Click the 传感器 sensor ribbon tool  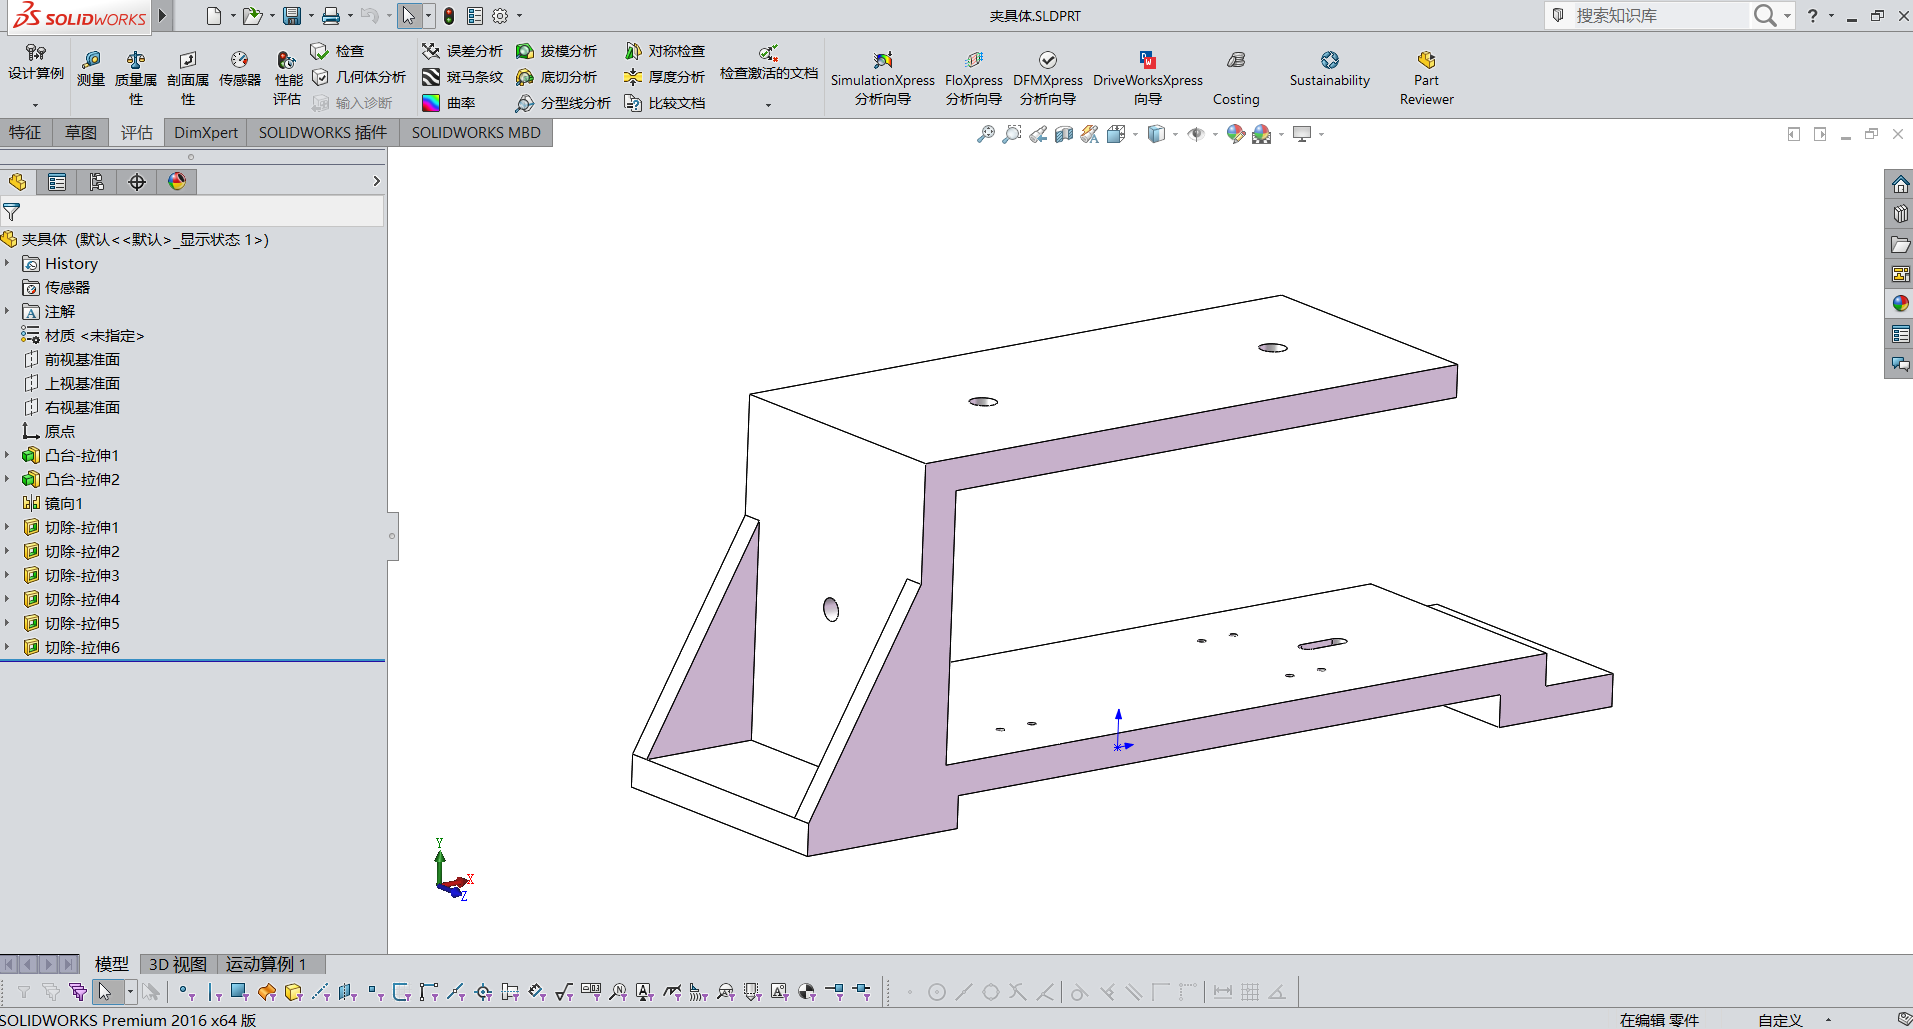coord(240,70)
